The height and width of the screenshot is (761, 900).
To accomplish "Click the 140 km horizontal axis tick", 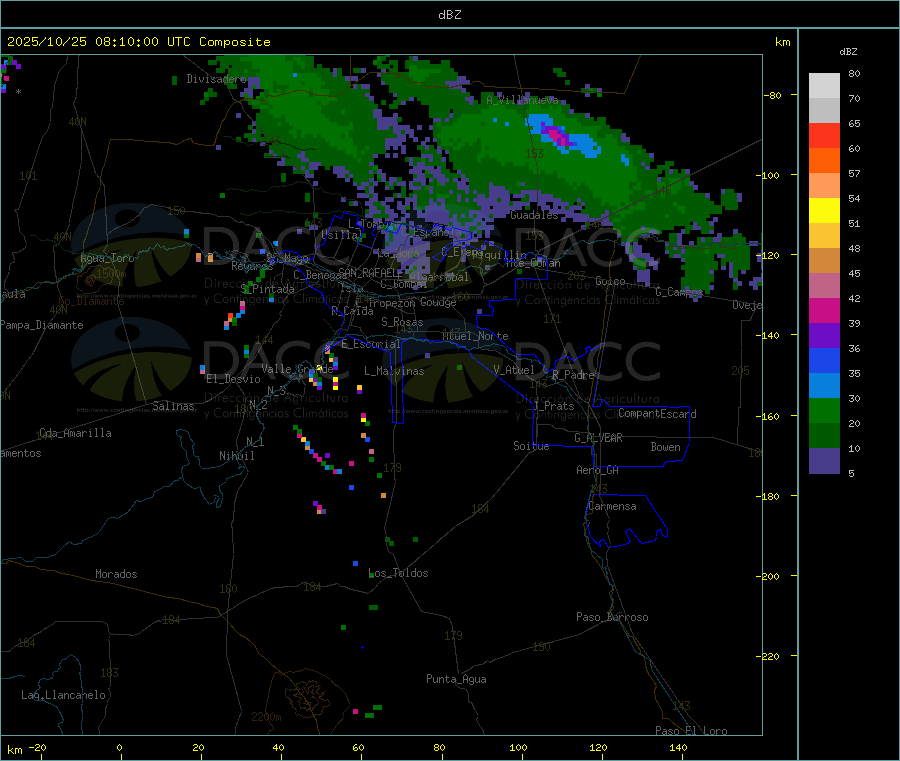I will click(678, 747).
